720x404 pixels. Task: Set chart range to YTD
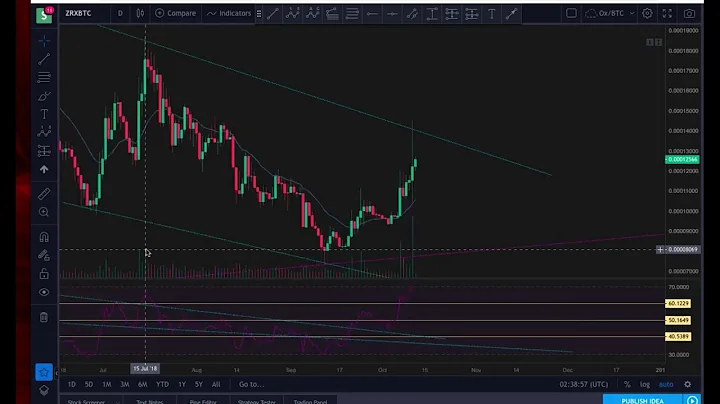coord(162,384)
